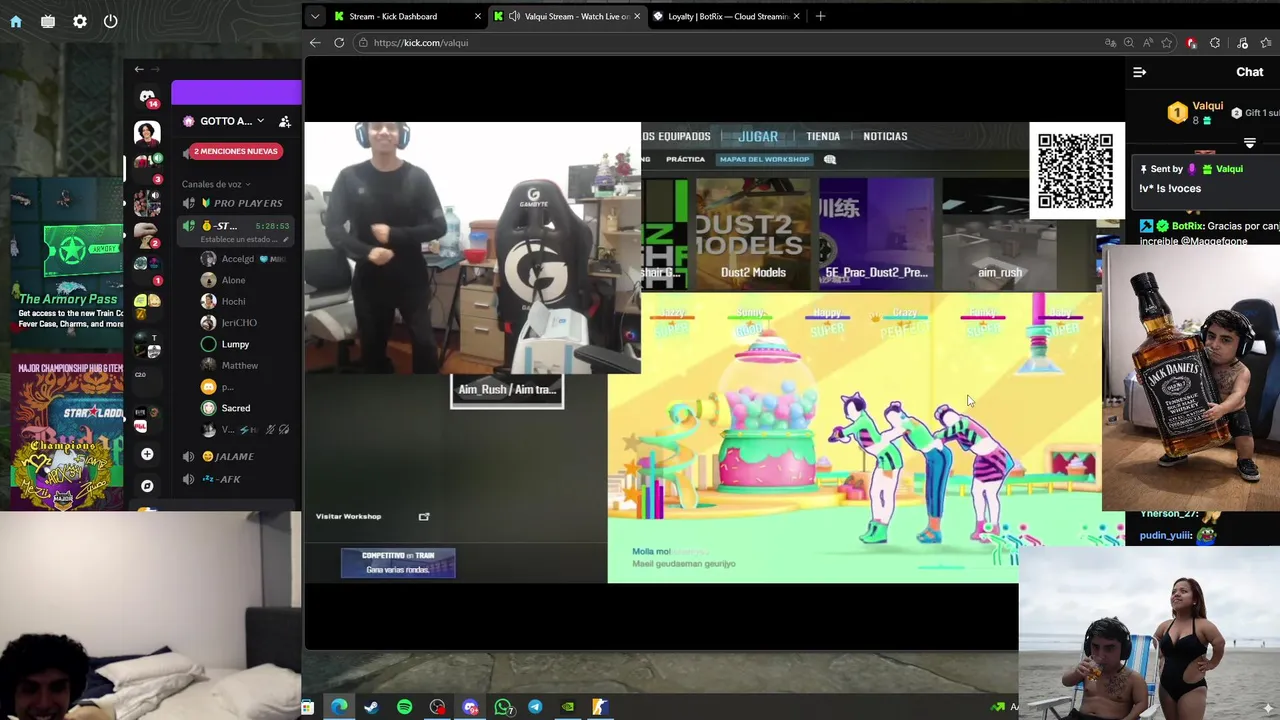The image size is (1280, 720).
Task: Select the aim_rush workshop map
Action: [999, 232]
